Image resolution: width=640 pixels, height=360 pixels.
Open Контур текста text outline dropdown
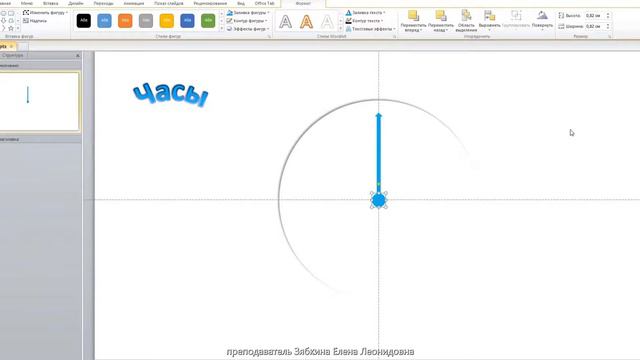[364, 20]
